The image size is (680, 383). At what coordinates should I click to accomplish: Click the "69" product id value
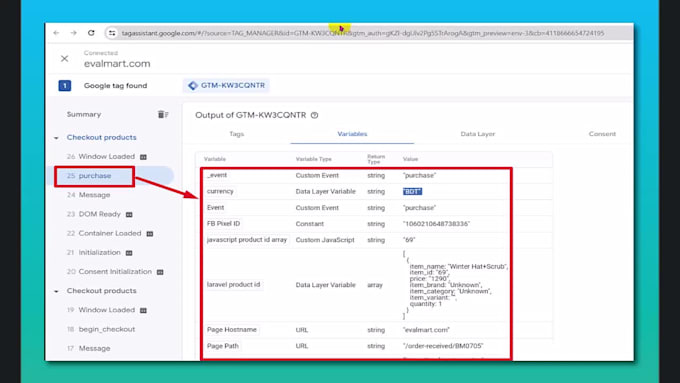(409, 240)
